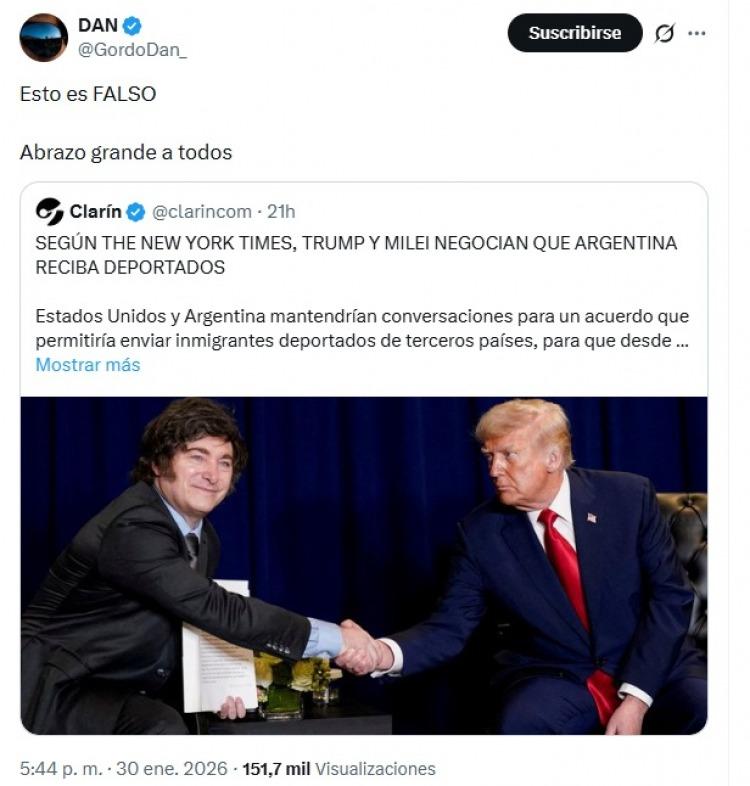Expand quoted tweet with Mostrar más
750x786 pixels.
88,364
